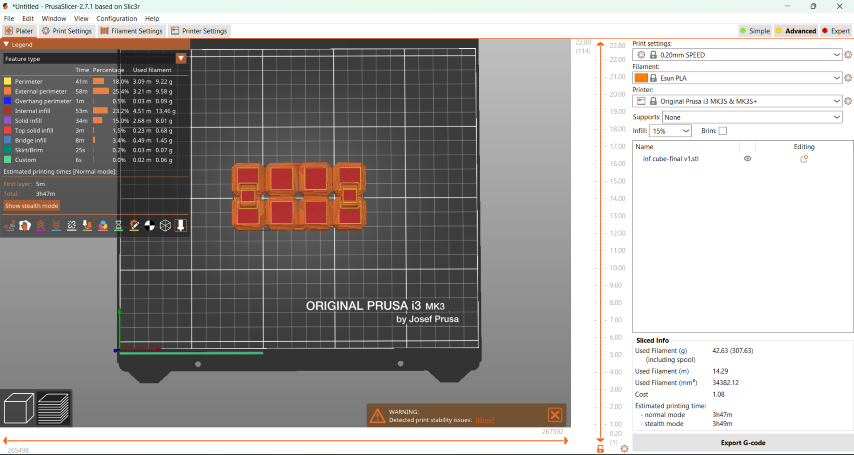Open the File menu
Viewport: 854px width, 455px height.
[9, 19]
